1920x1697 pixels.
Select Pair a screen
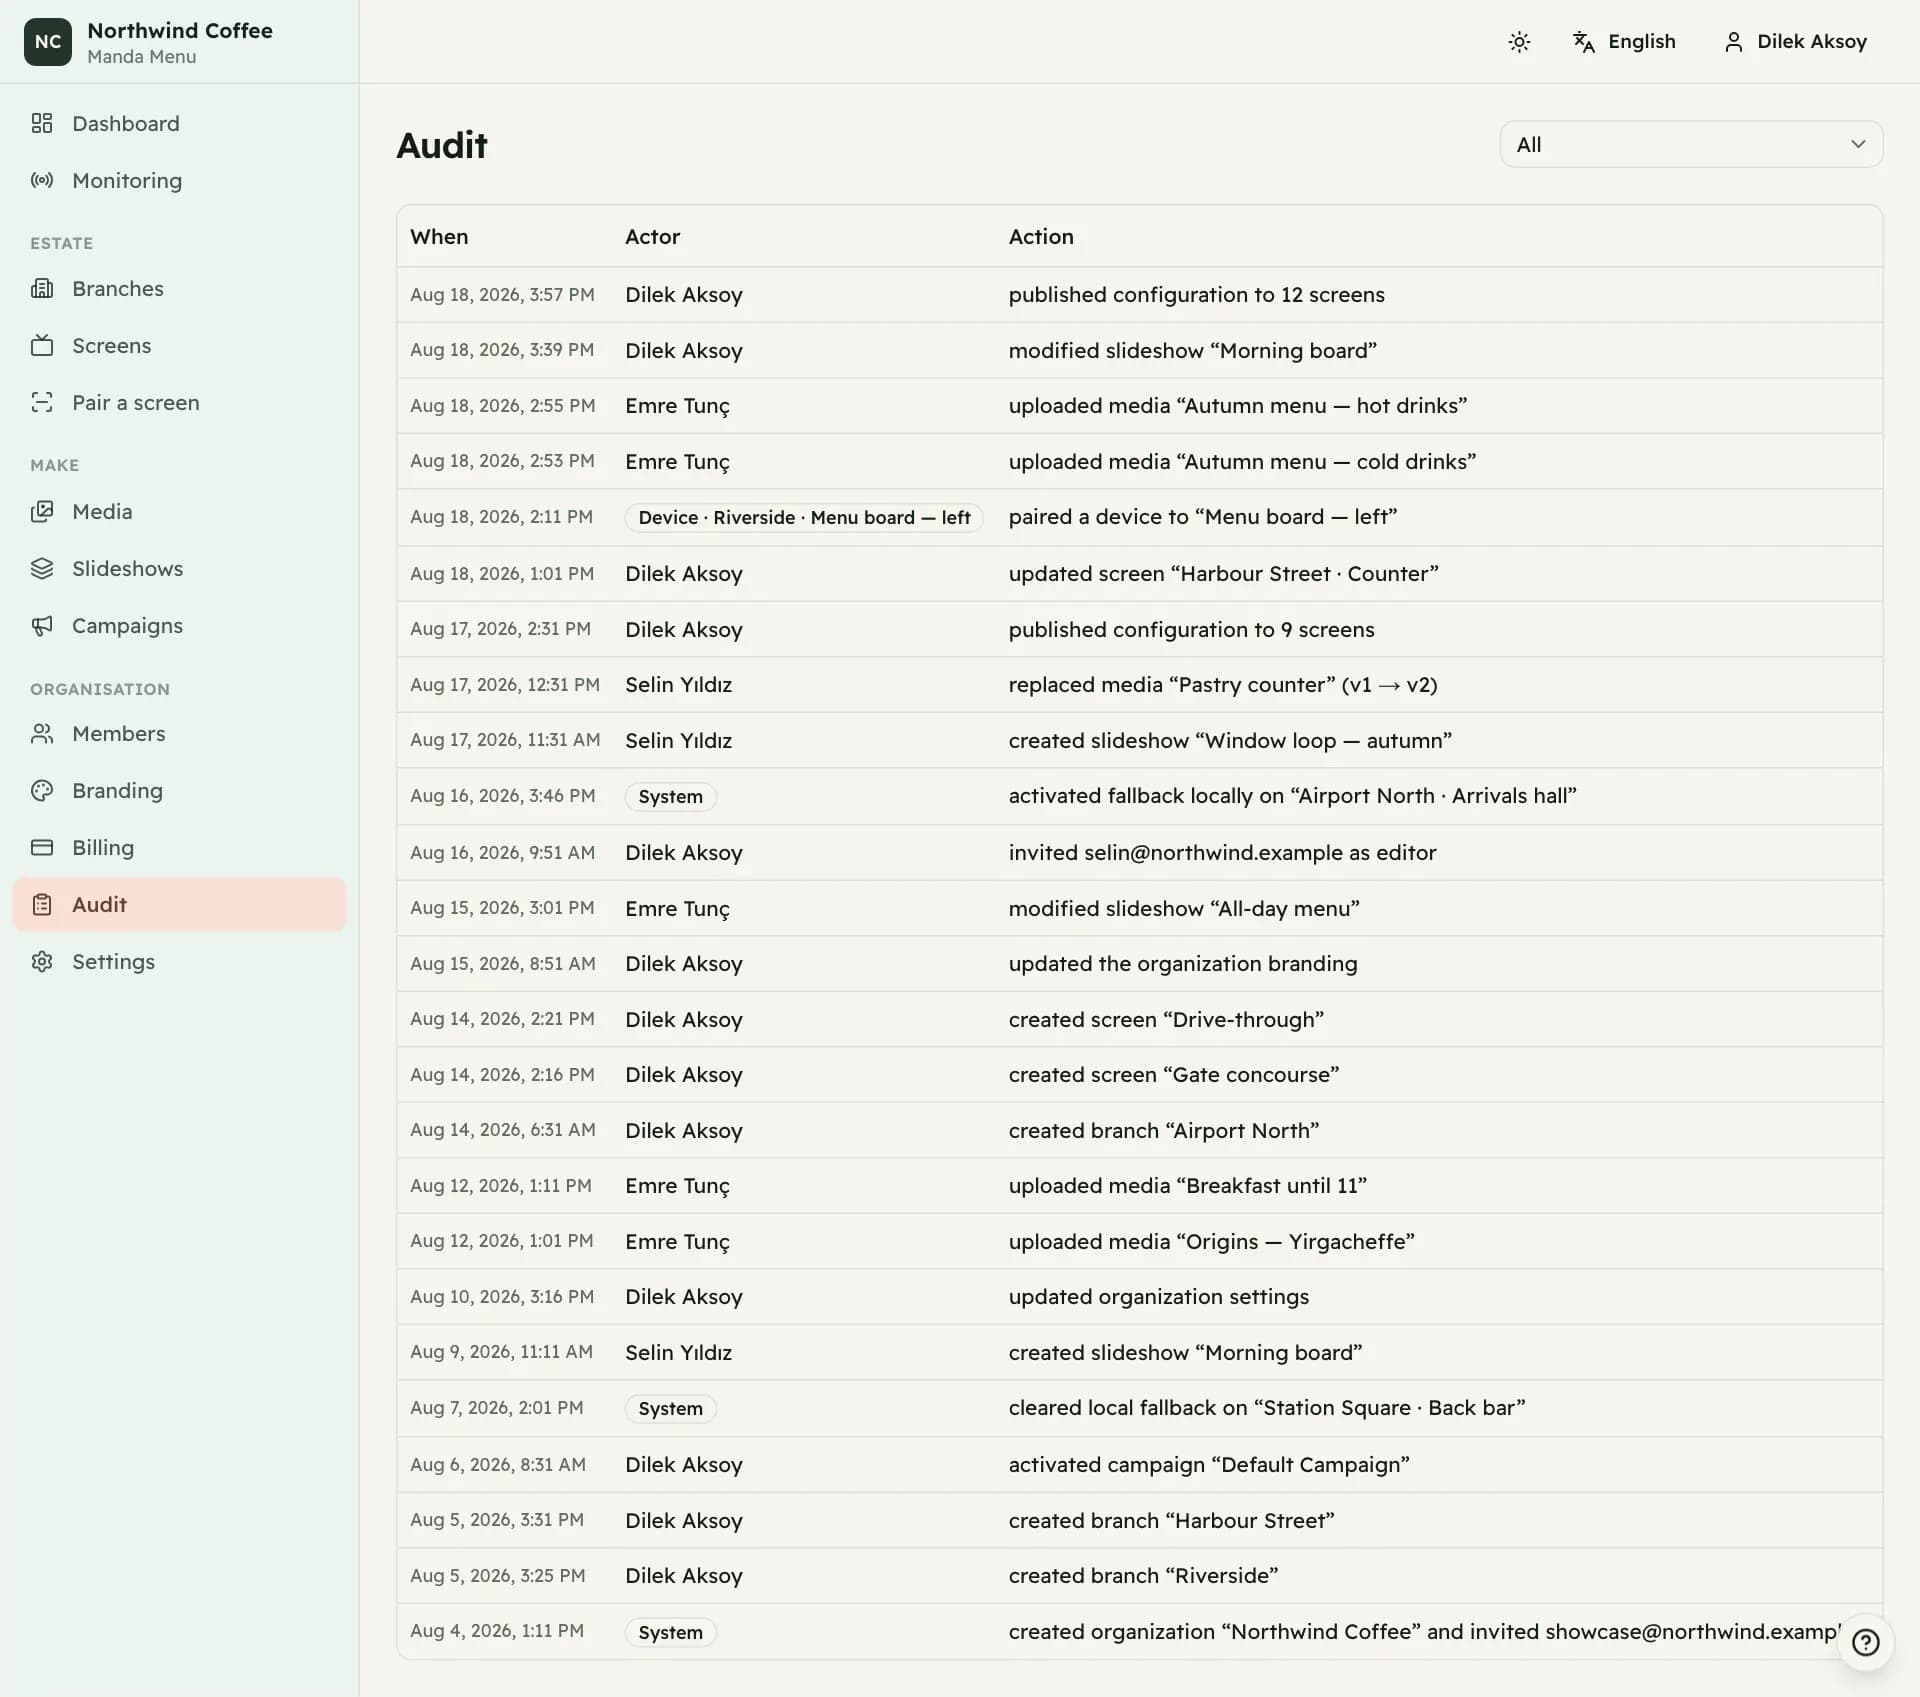tap(179, 402)
